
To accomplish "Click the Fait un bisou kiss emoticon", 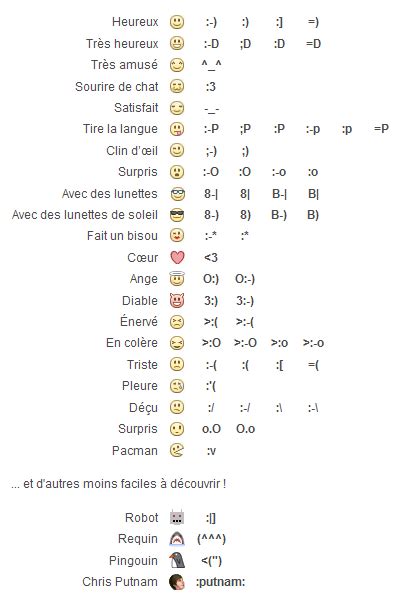I will click(x=177, y=236).
